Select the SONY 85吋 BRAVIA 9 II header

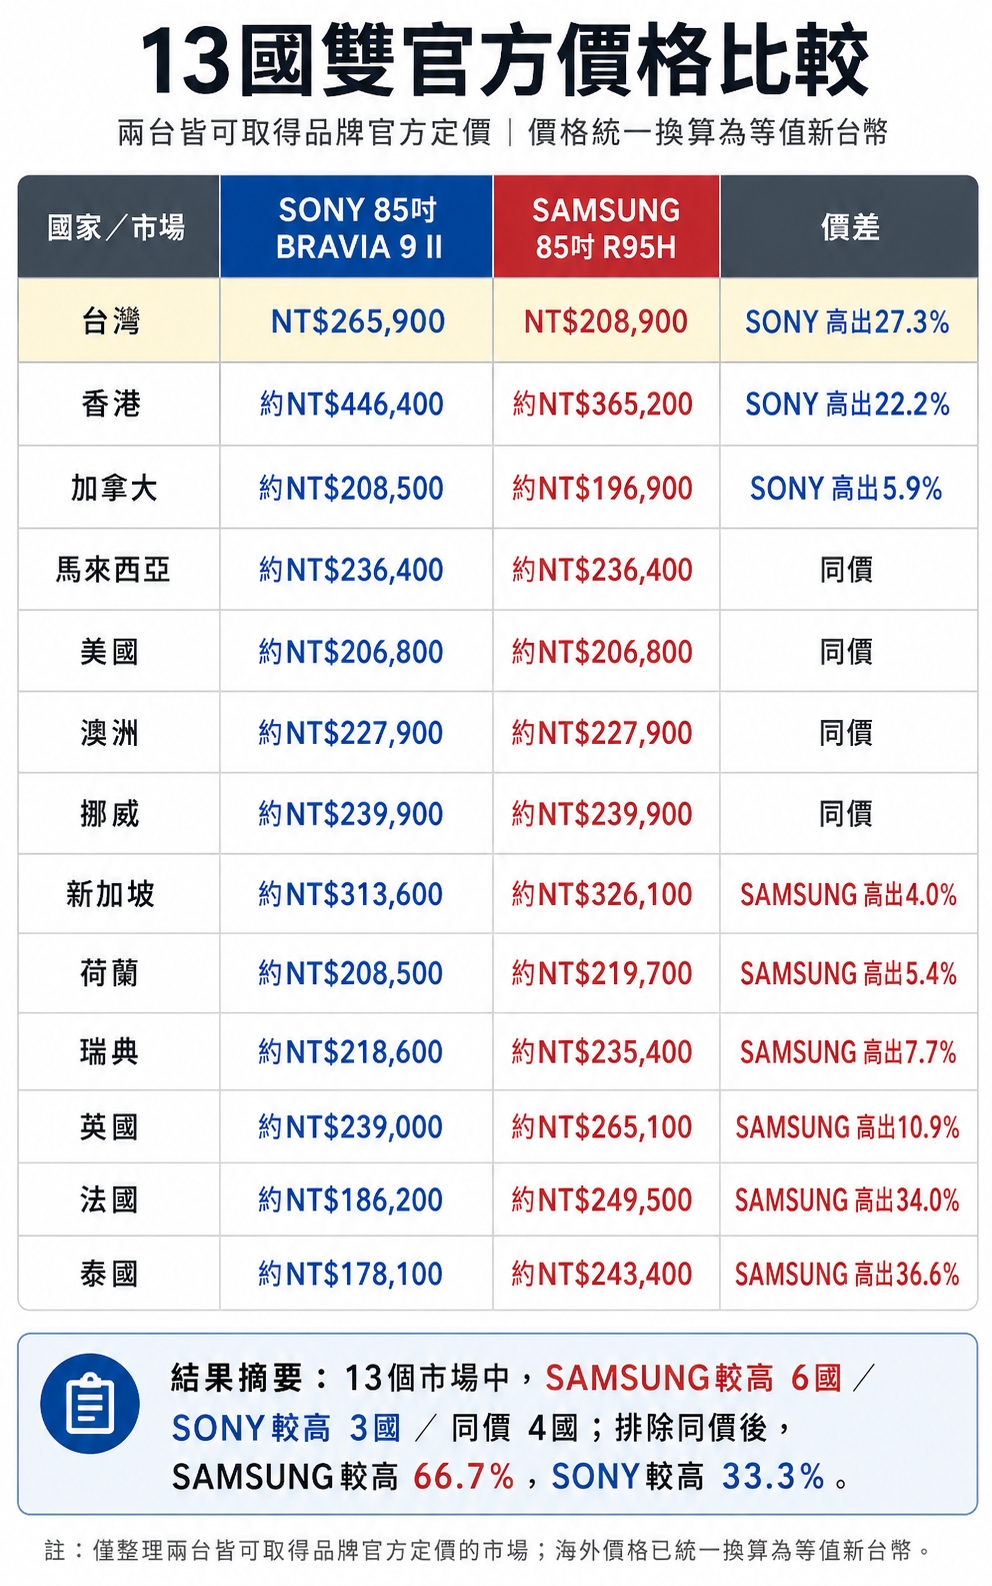[357, 227]
